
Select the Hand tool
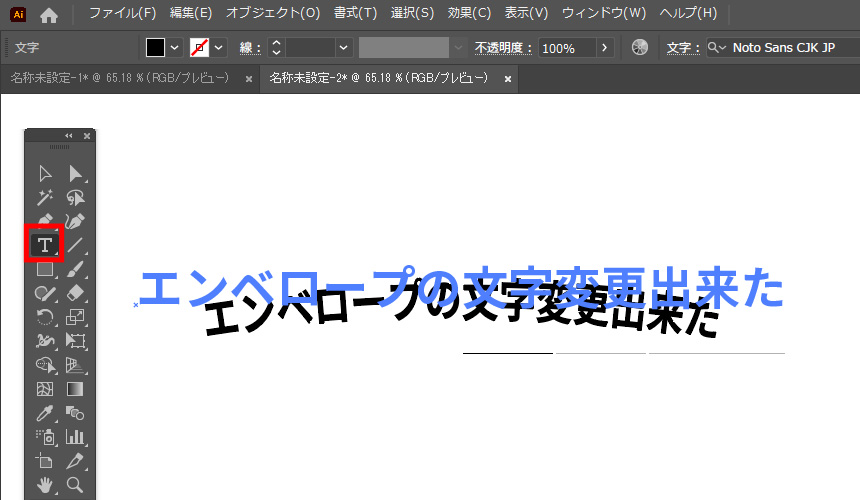(44, 485)
